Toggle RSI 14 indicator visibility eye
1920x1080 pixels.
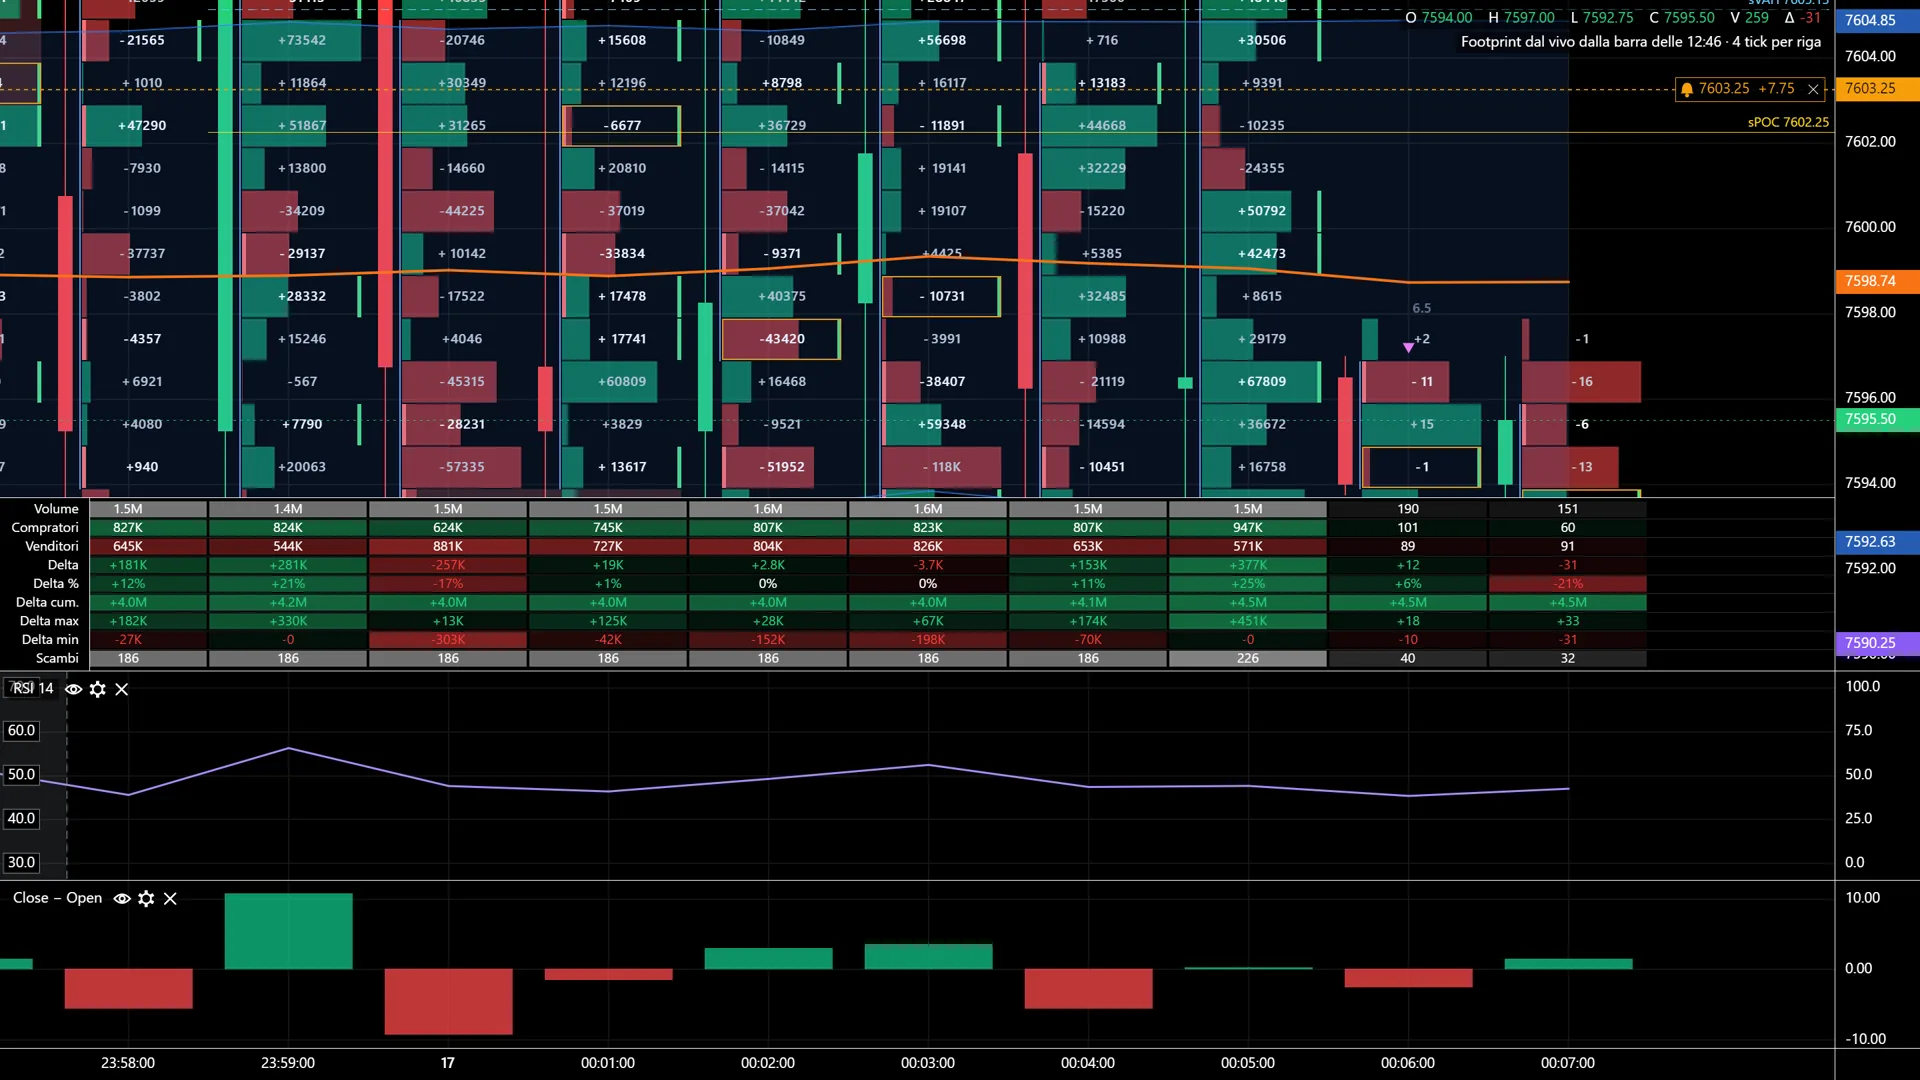pyautogui.click(x=74, y=689)
